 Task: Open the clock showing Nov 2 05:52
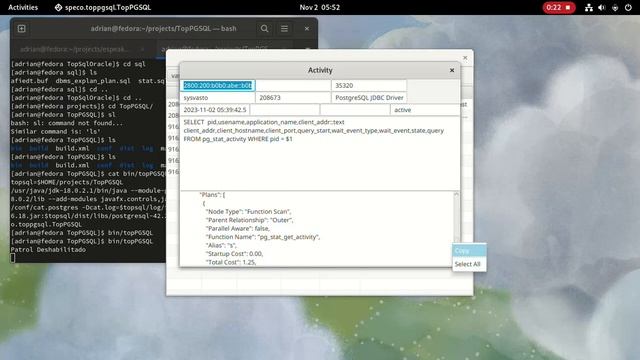click(x=320, y=7)
